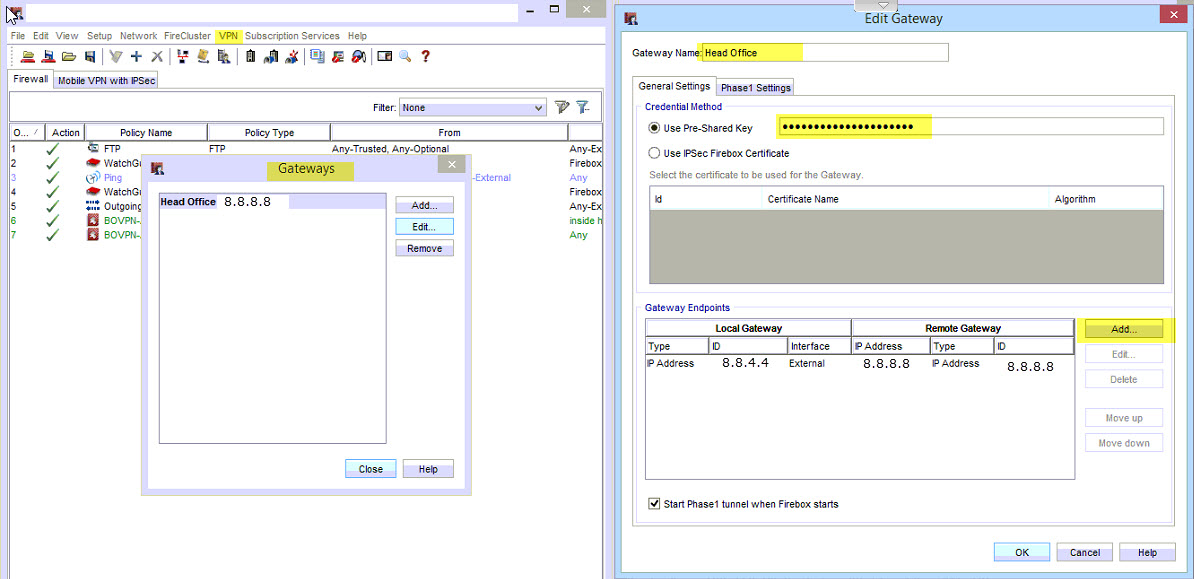Click the network configuration icon after delete X

(x=183, y=56)
